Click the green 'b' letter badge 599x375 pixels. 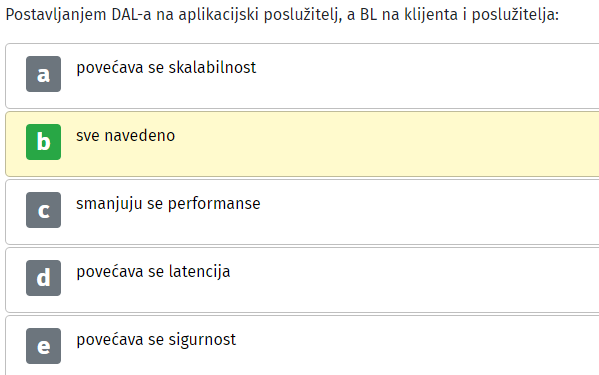[44, 142]
